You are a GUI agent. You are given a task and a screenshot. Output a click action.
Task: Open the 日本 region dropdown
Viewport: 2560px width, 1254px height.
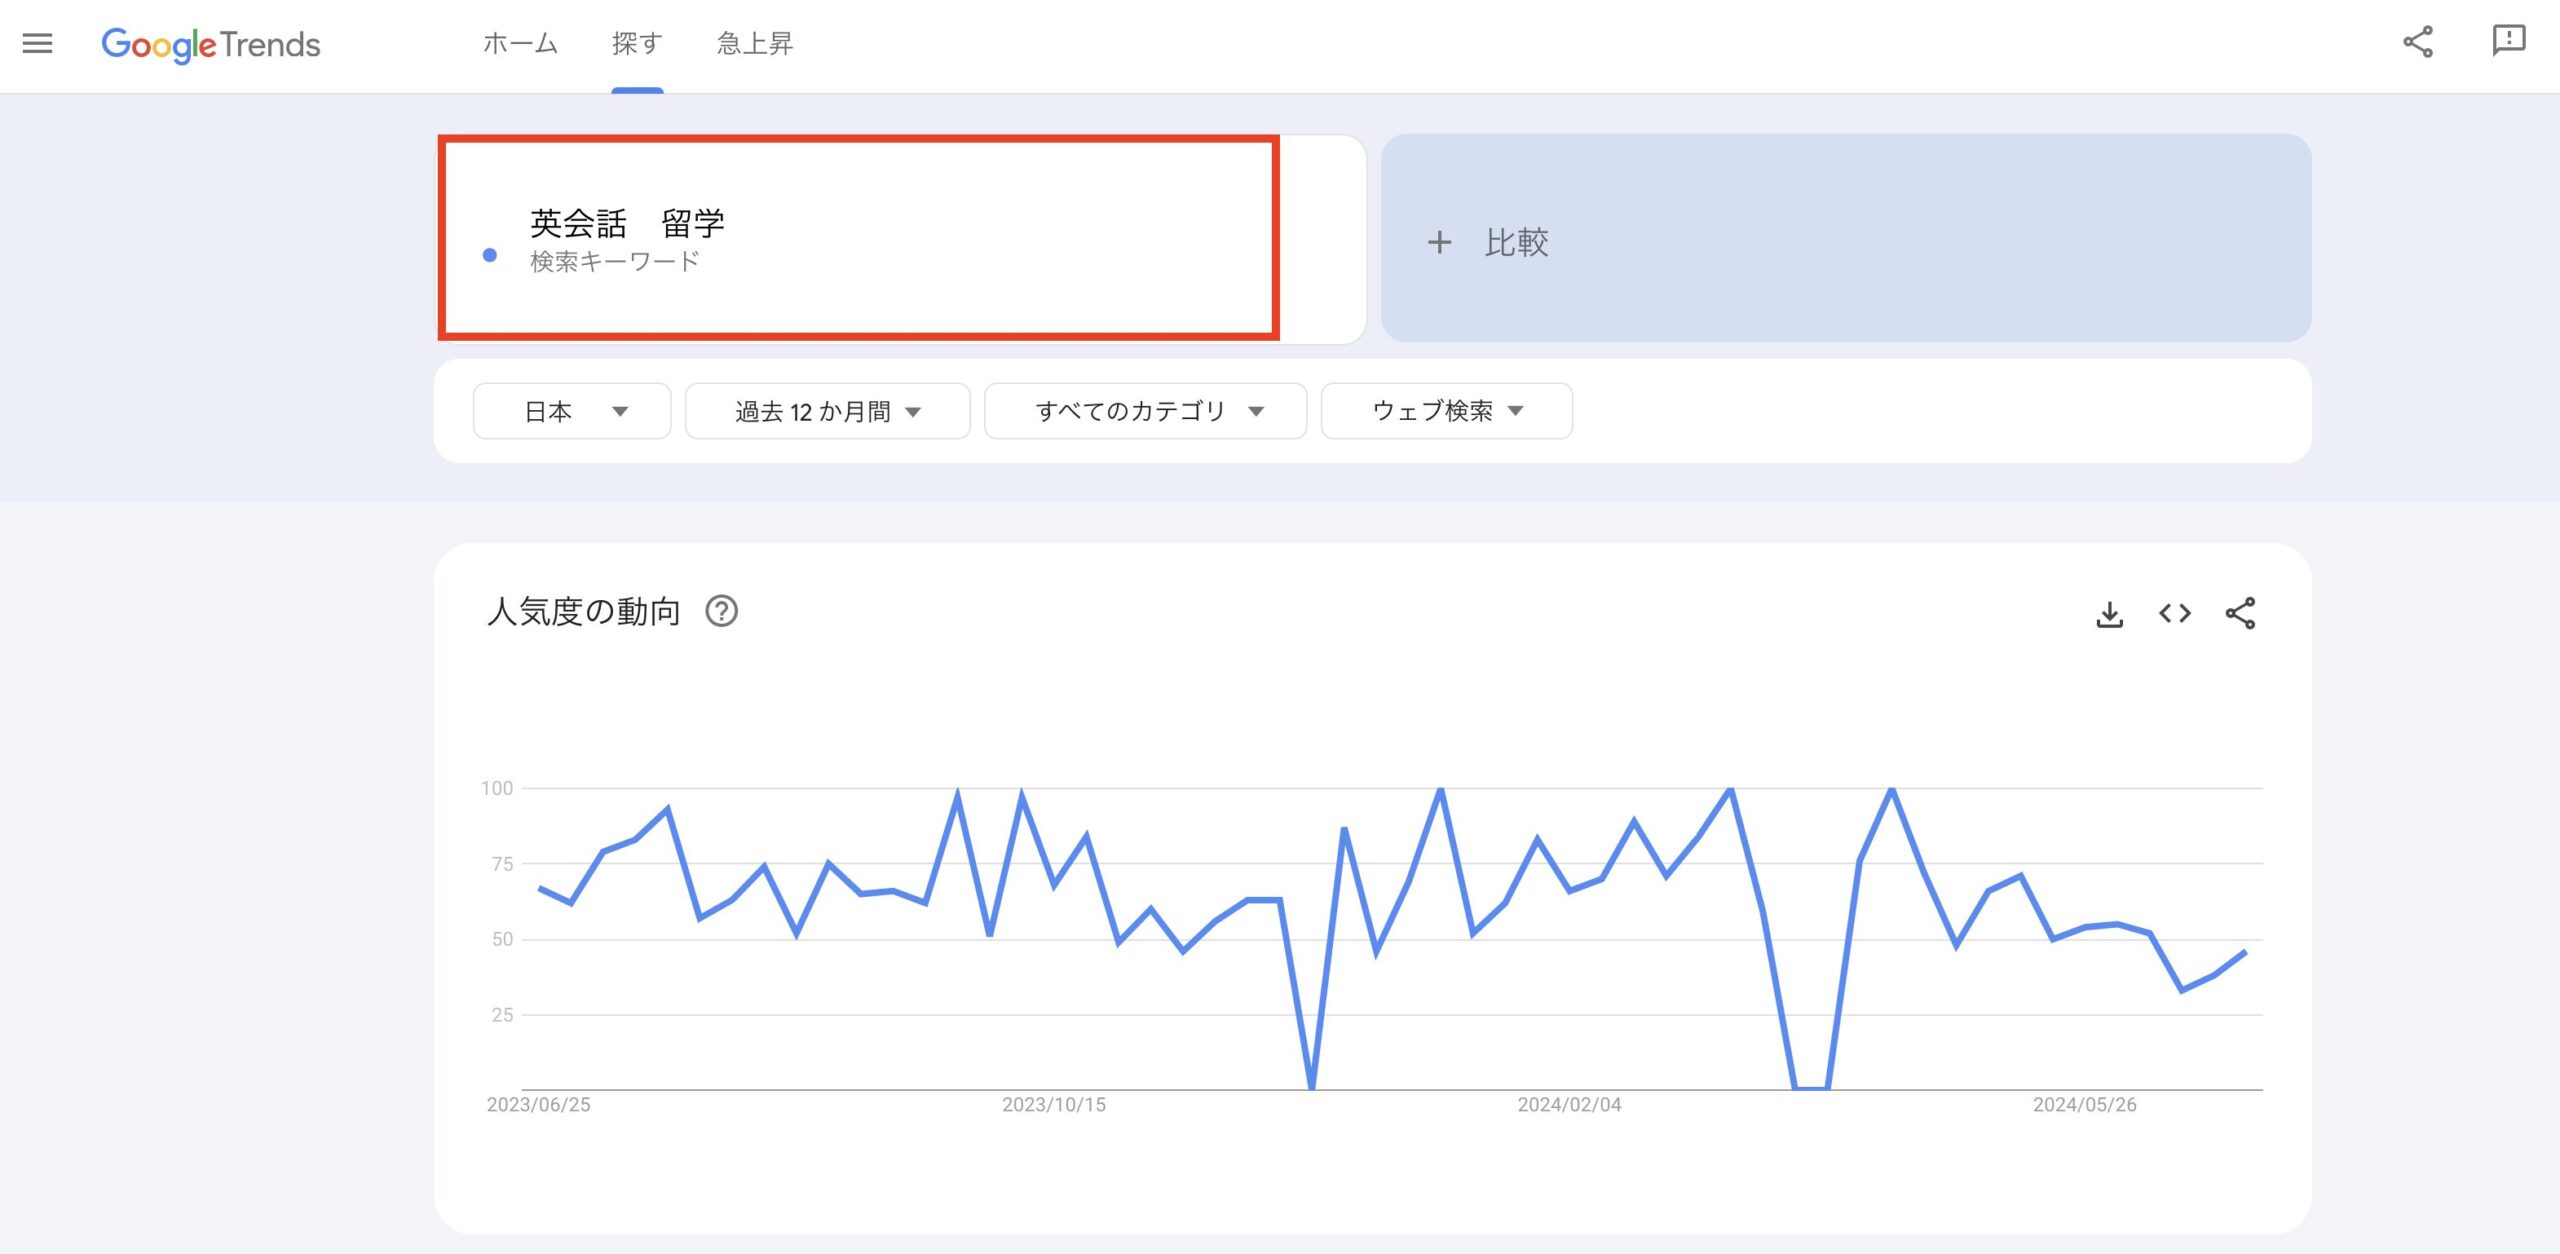coord(572,411)
